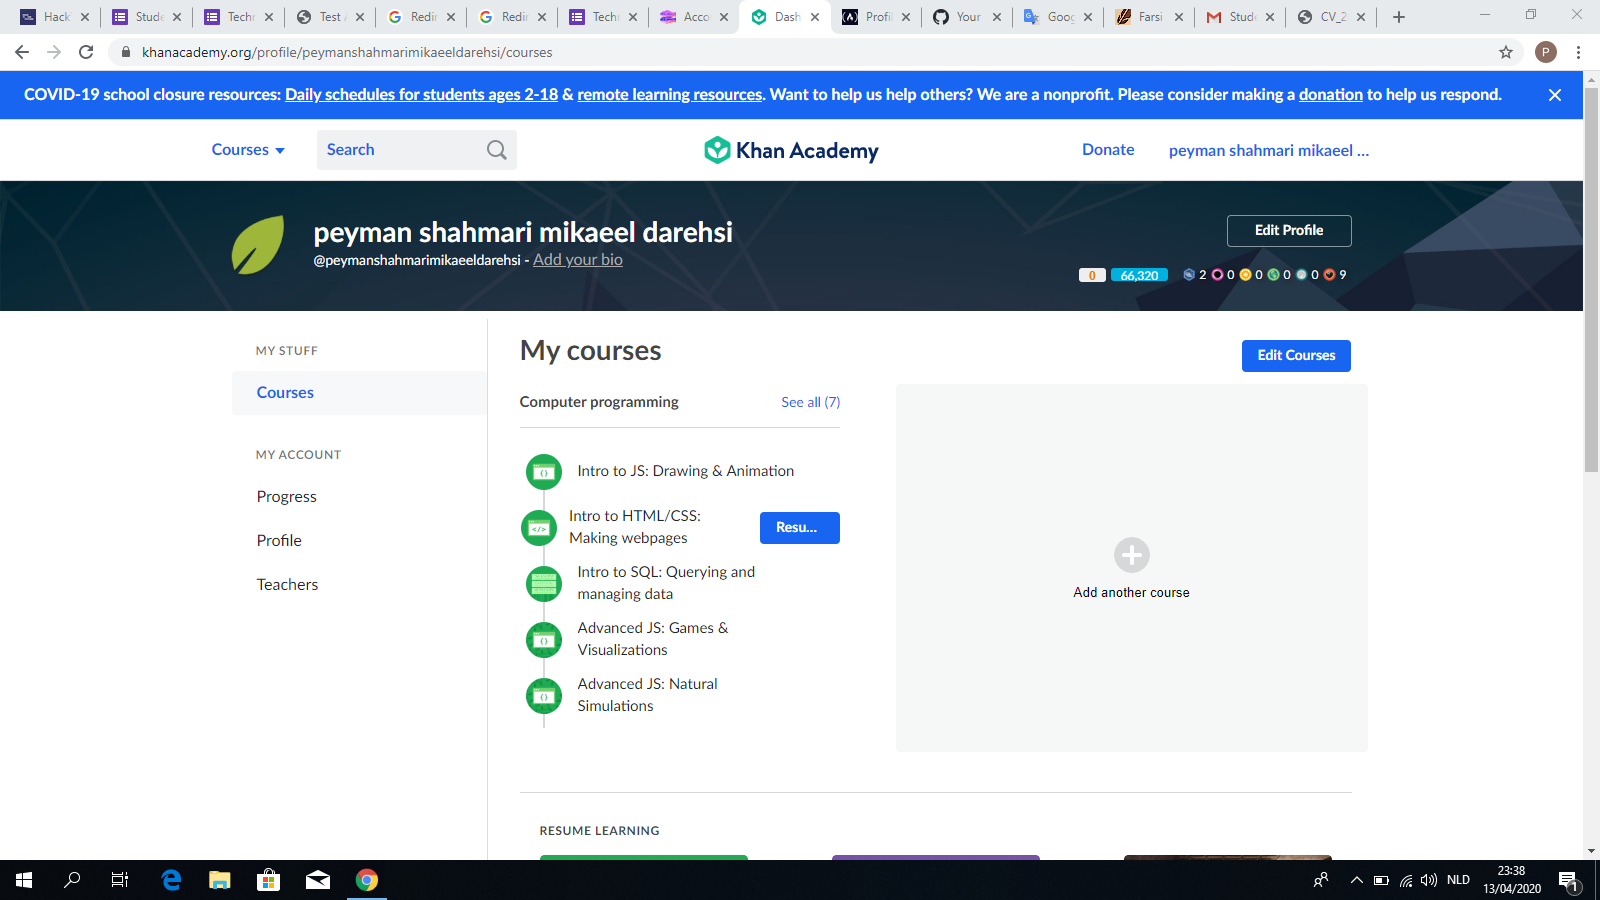Click the Khan Academy logo
The width and height of the screenshot is (1600, 900).
791,150
